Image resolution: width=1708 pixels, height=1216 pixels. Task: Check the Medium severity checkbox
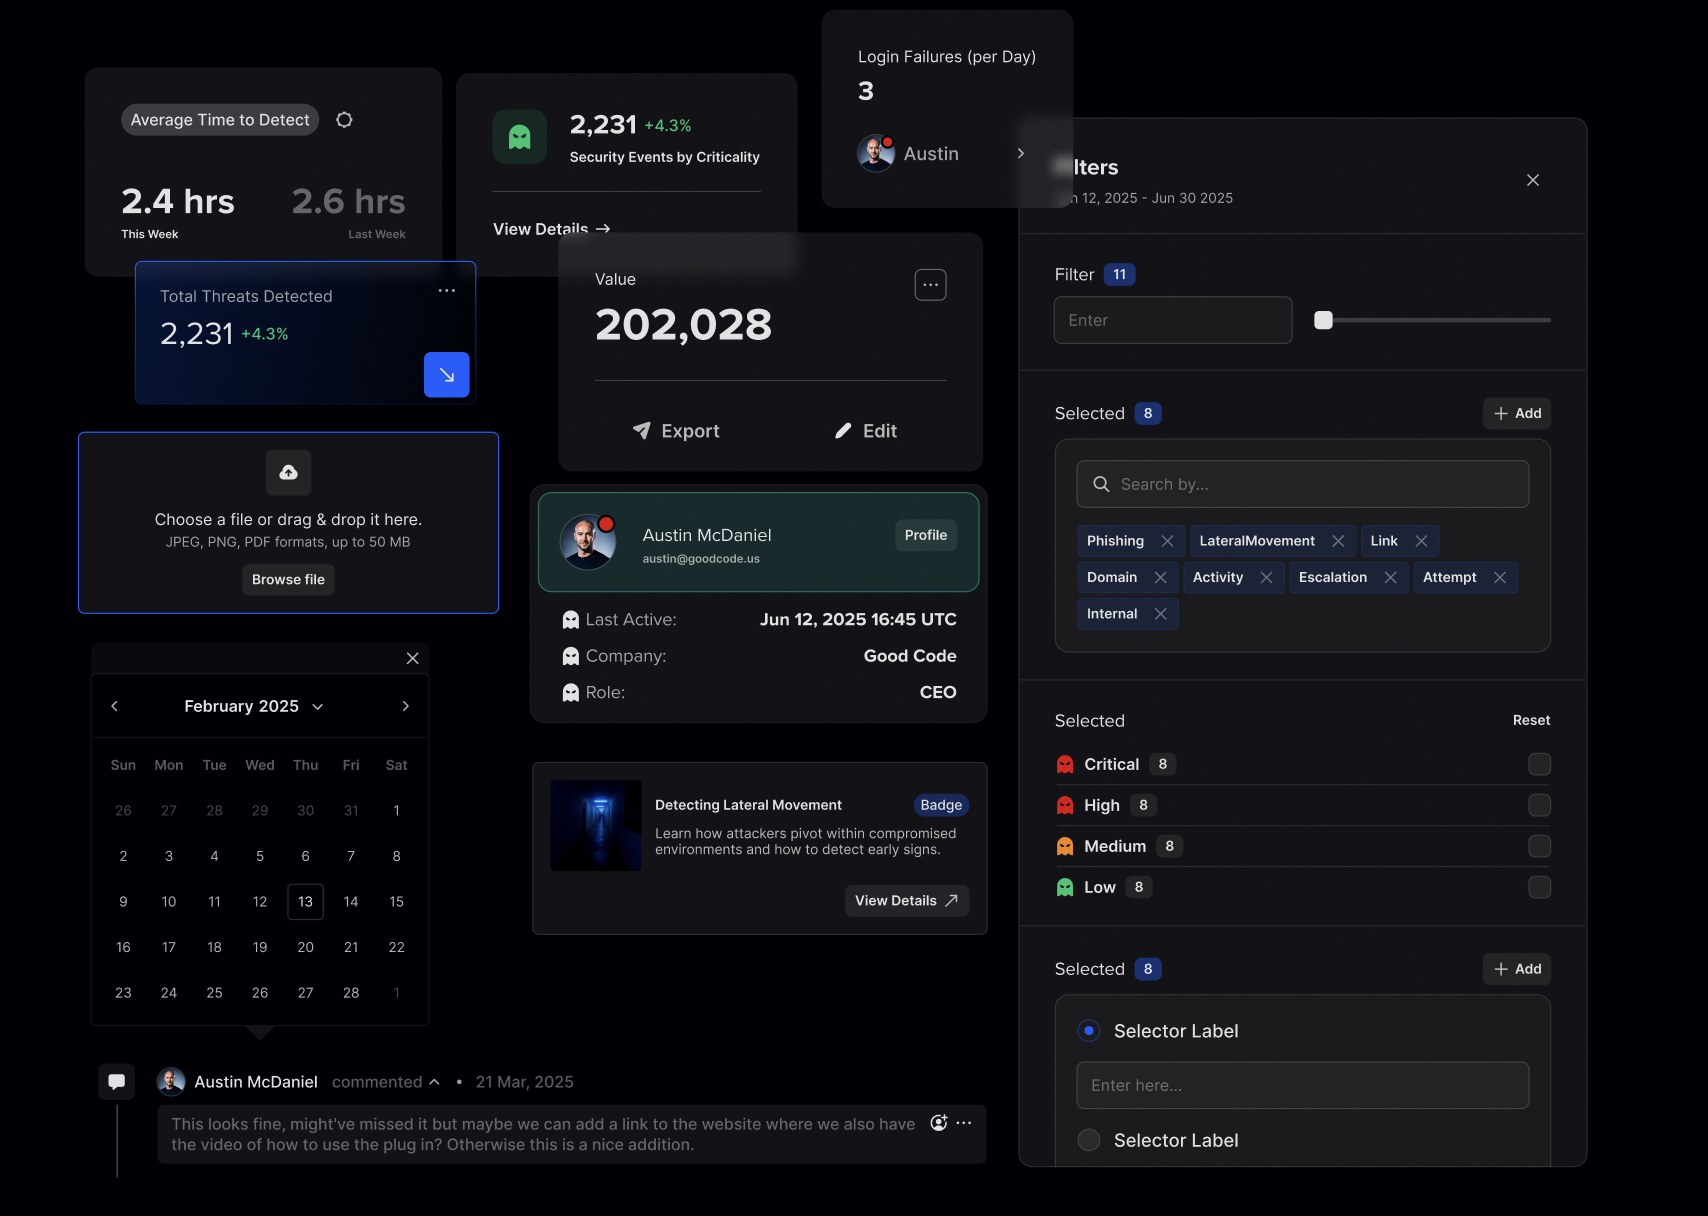click(x=1540, y=847)
